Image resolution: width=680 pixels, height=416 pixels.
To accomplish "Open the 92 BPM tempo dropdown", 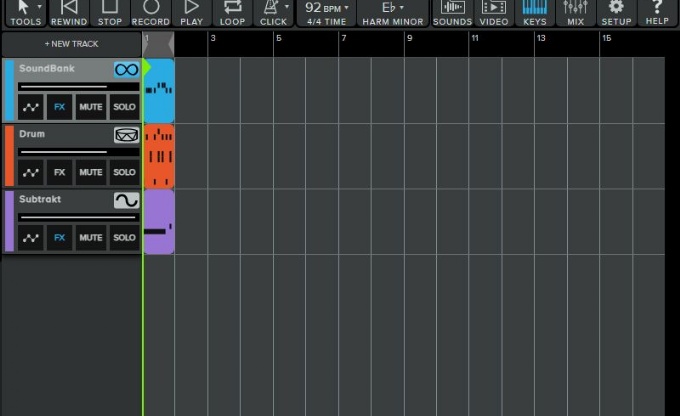I will coord(327,12).
